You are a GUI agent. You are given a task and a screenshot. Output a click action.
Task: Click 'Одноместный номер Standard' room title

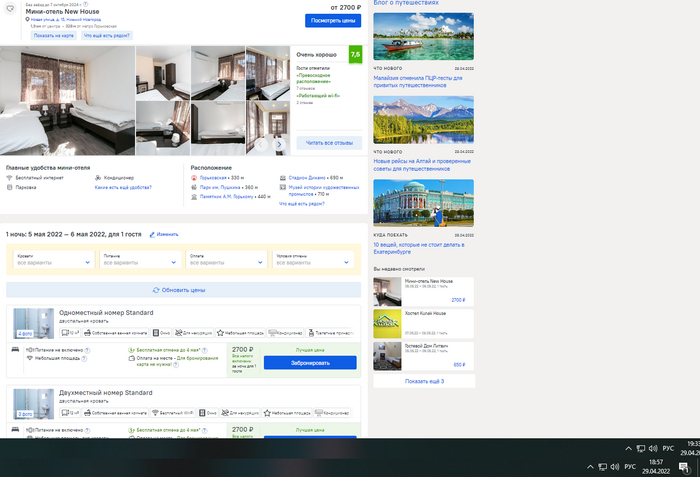click(106, 313)
